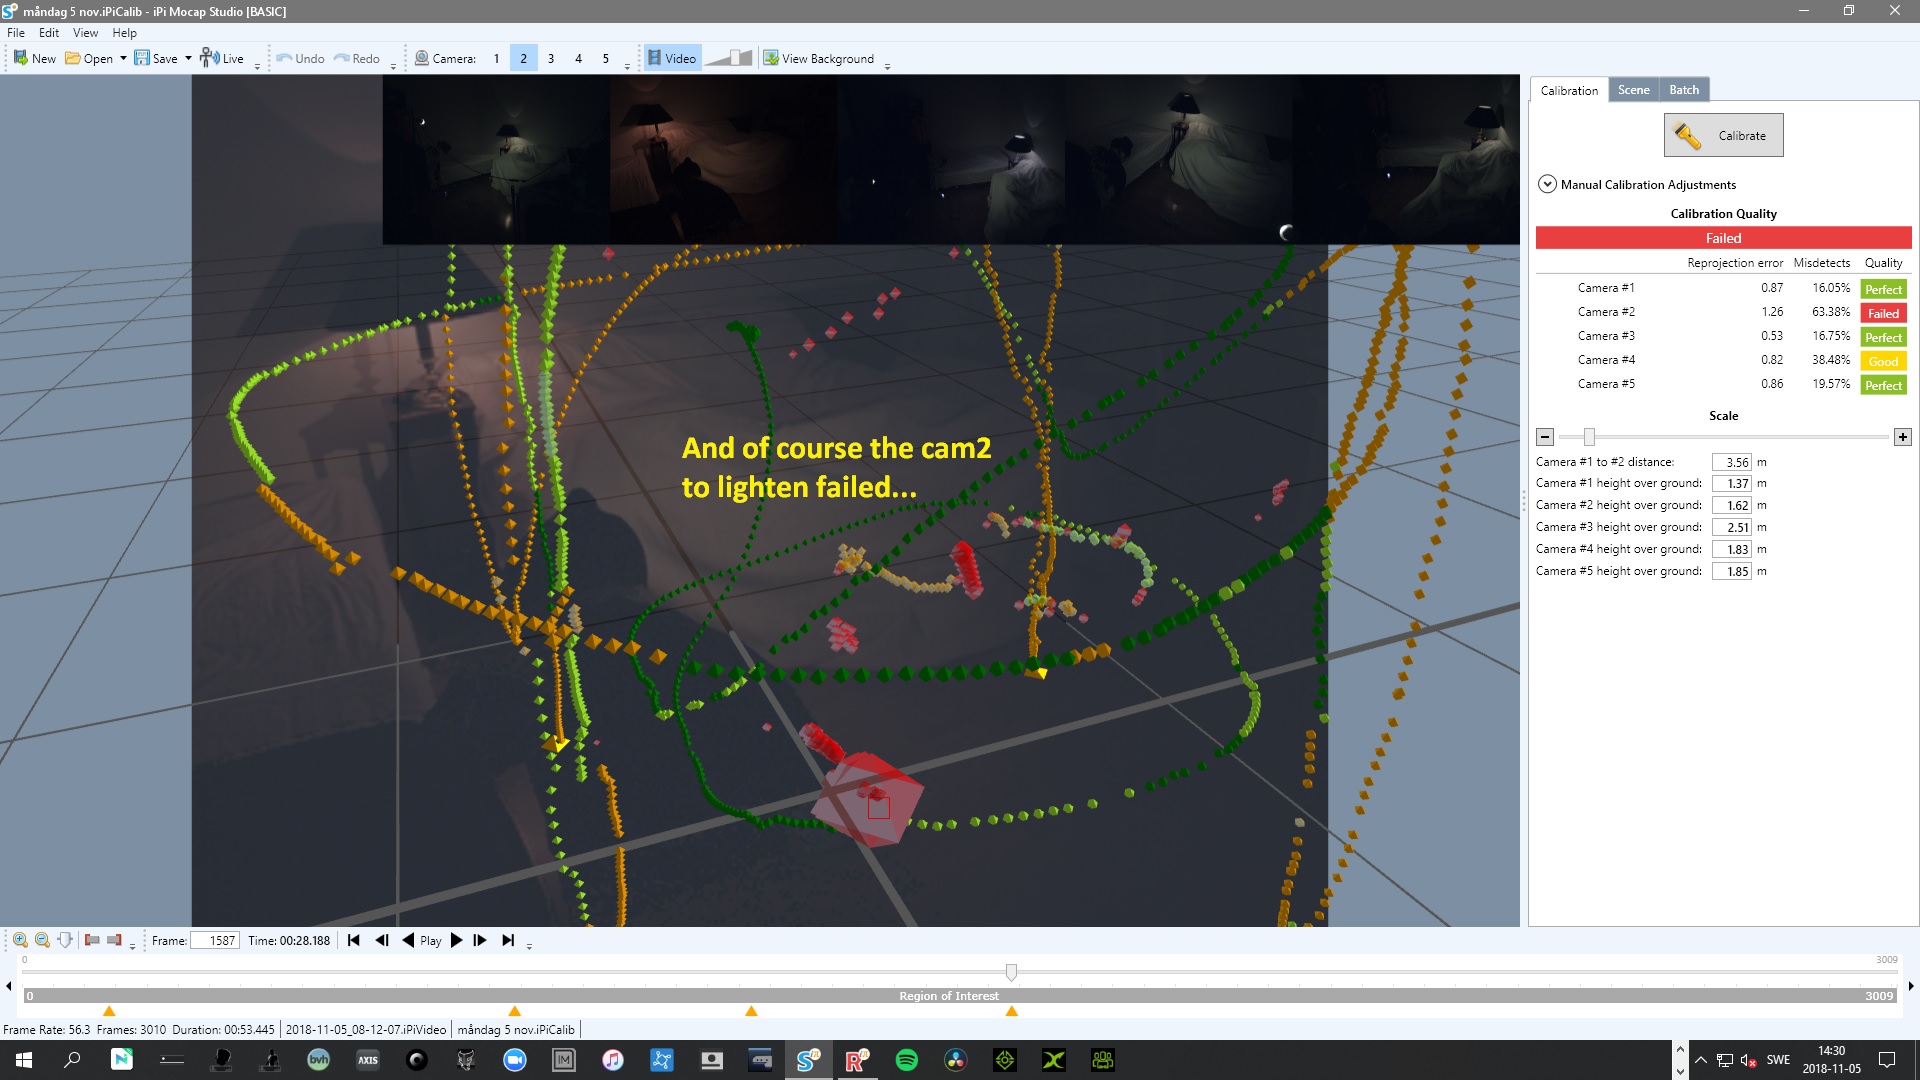Open the Save dropdown arrow
Image resolution: width=1920 pixels, height=1080 pixels.
tap(188, 58)
